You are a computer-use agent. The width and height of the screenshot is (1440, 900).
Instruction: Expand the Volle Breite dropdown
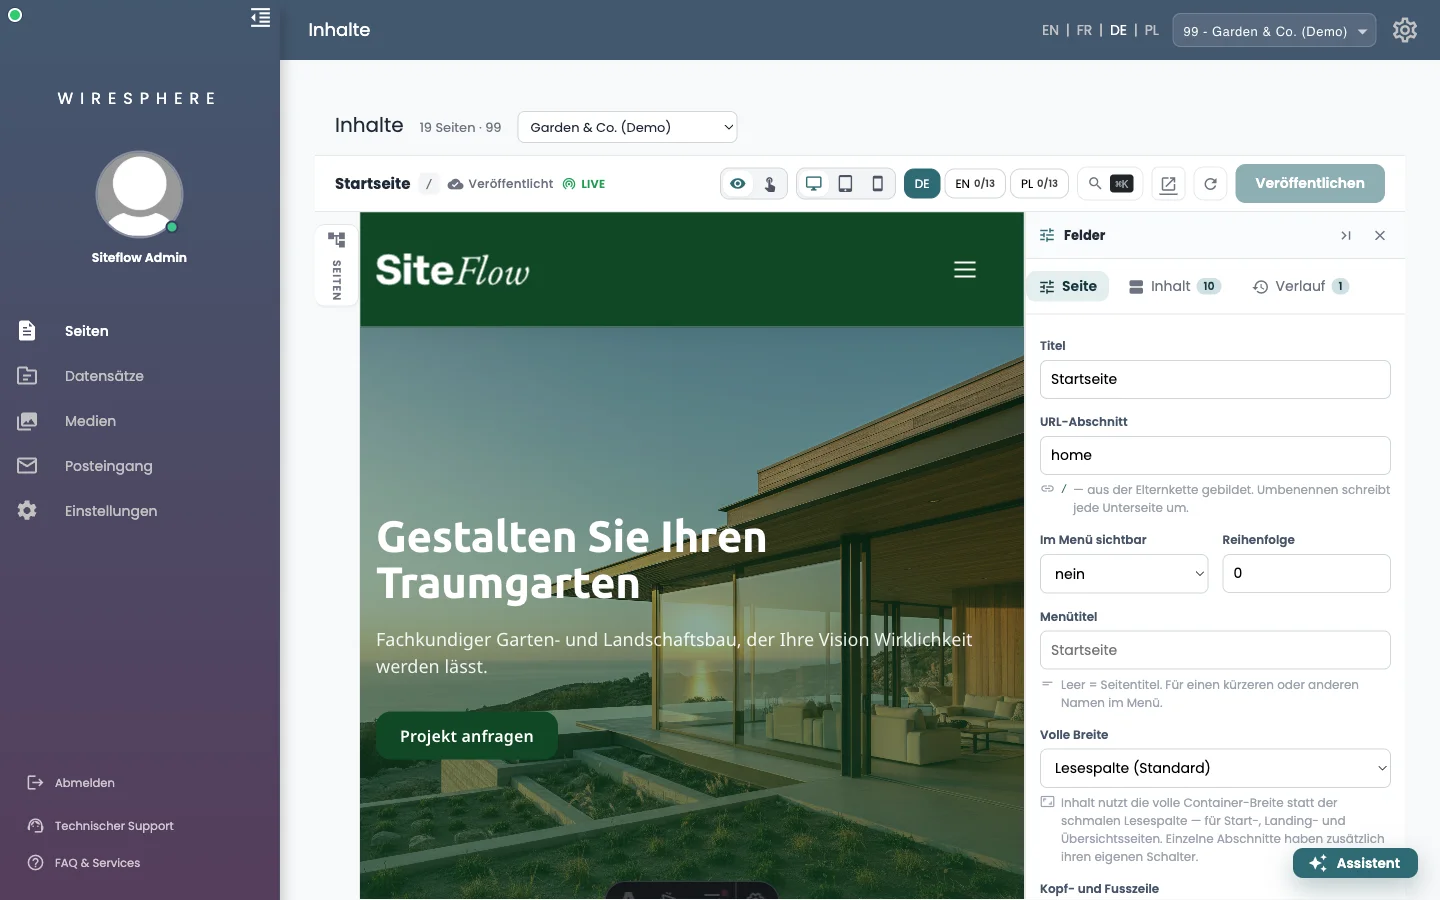point(1215,768)
